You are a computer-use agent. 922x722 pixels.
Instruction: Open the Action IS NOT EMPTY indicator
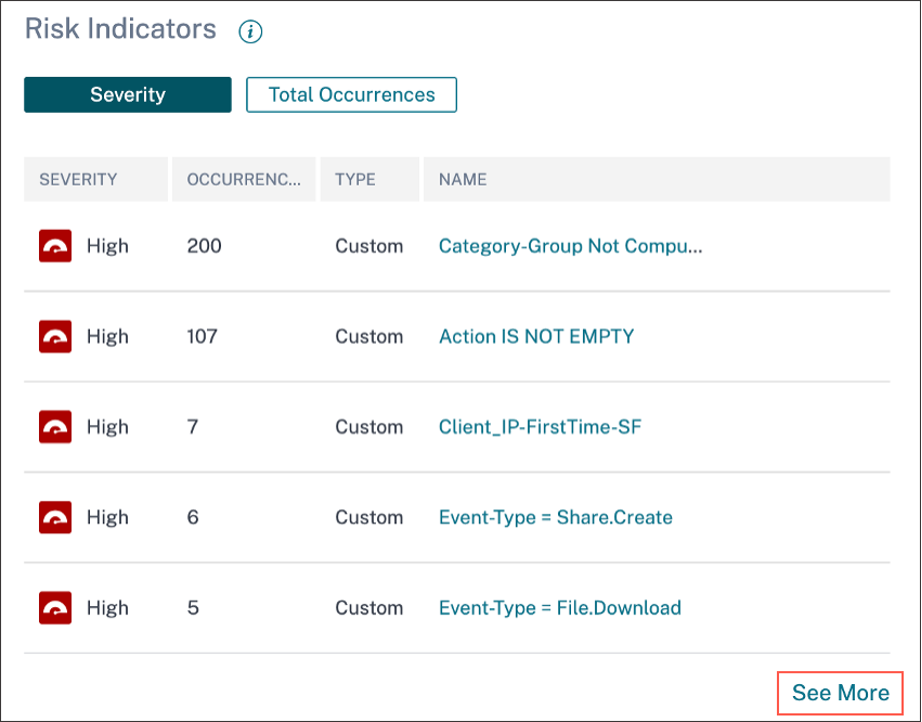pyautogui.click(x=536, y=337)
